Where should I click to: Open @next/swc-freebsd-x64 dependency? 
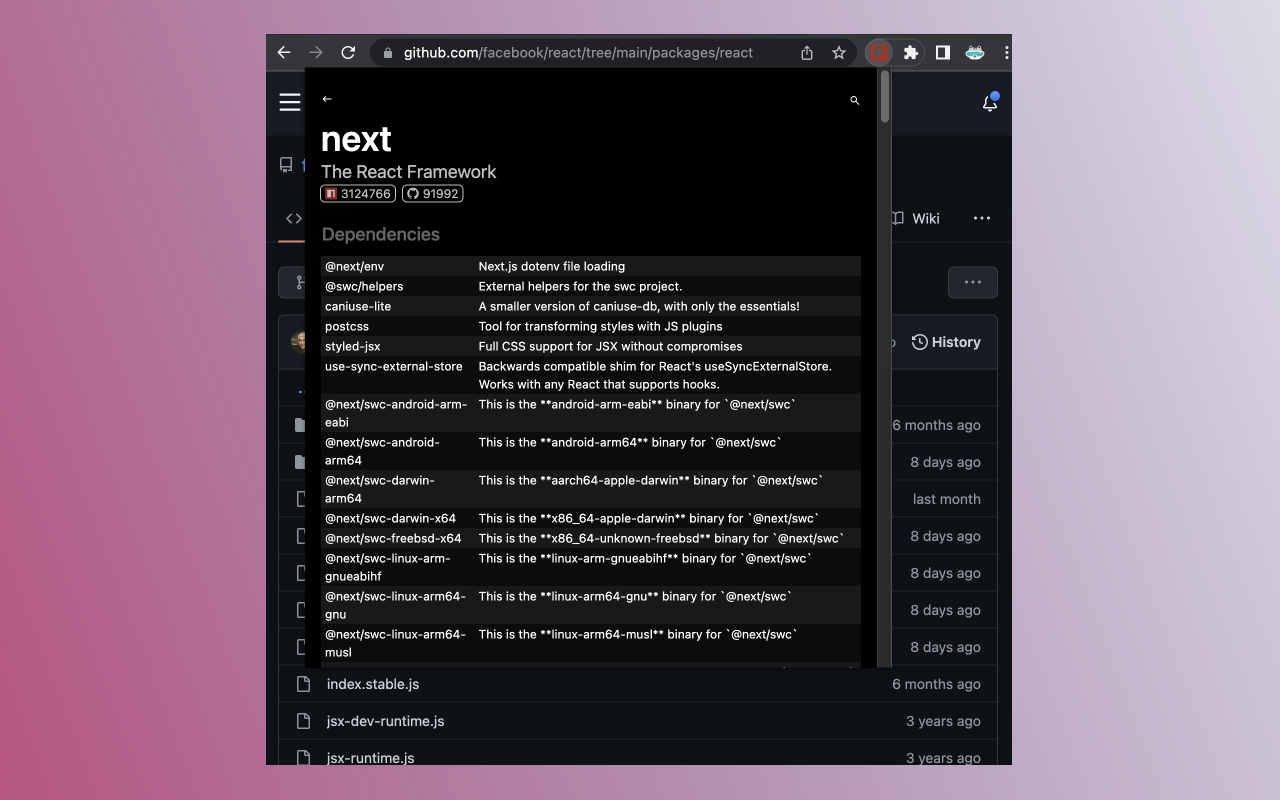pos(394,538)
